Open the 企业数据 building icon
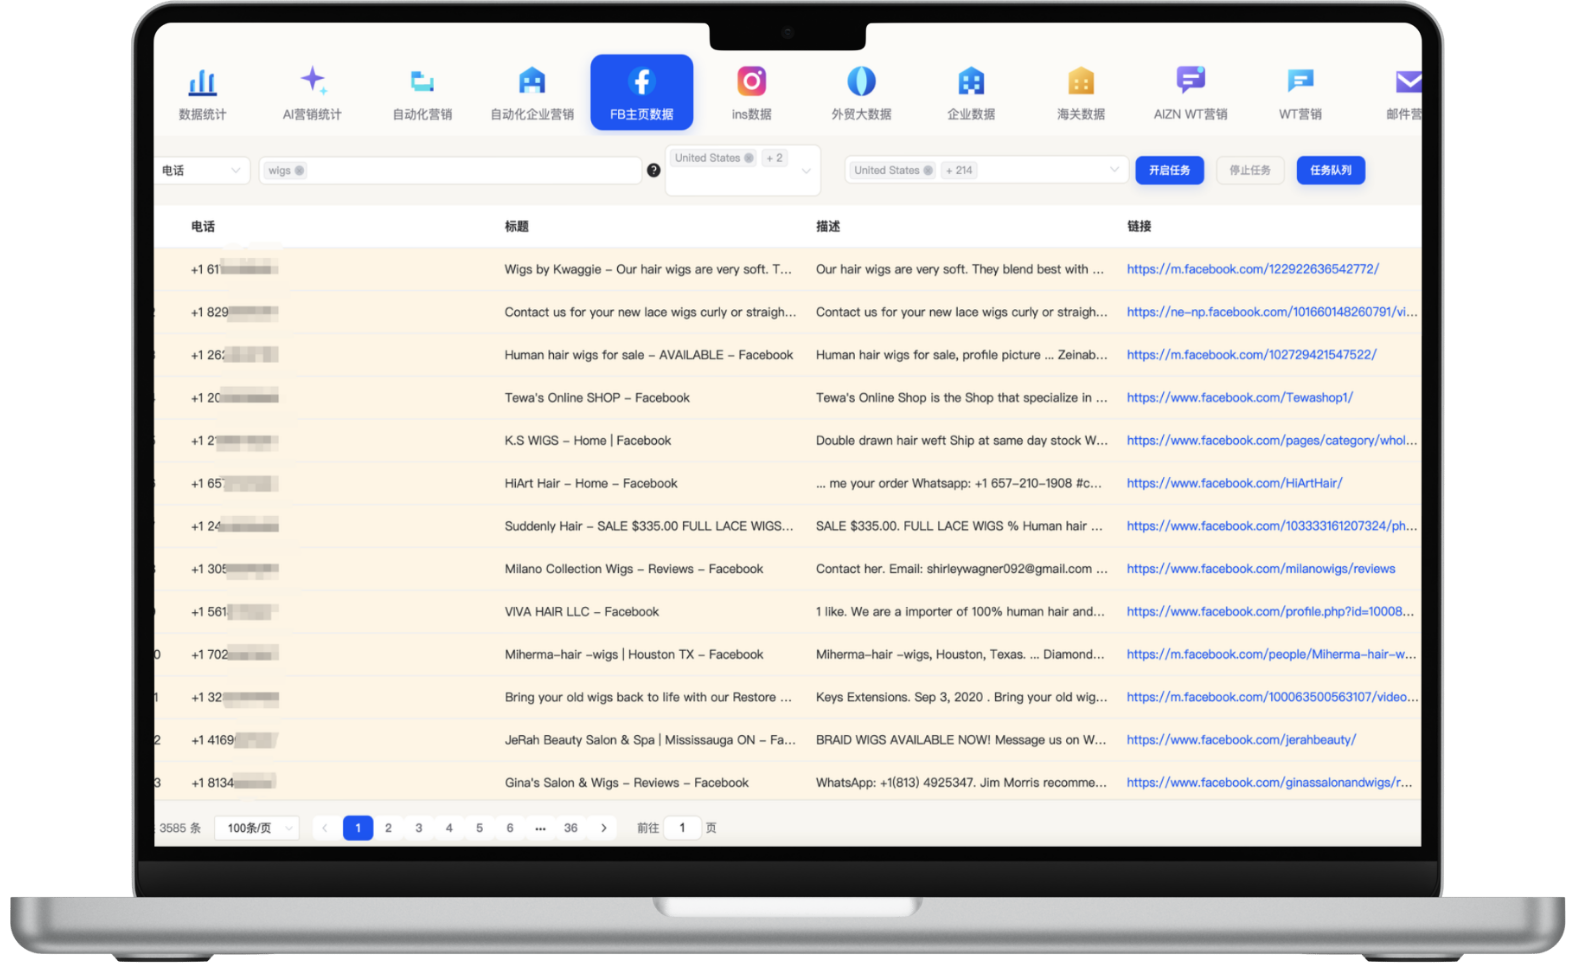The width and height of the screenshot is (1575, 963). click(x=971, y=81)
